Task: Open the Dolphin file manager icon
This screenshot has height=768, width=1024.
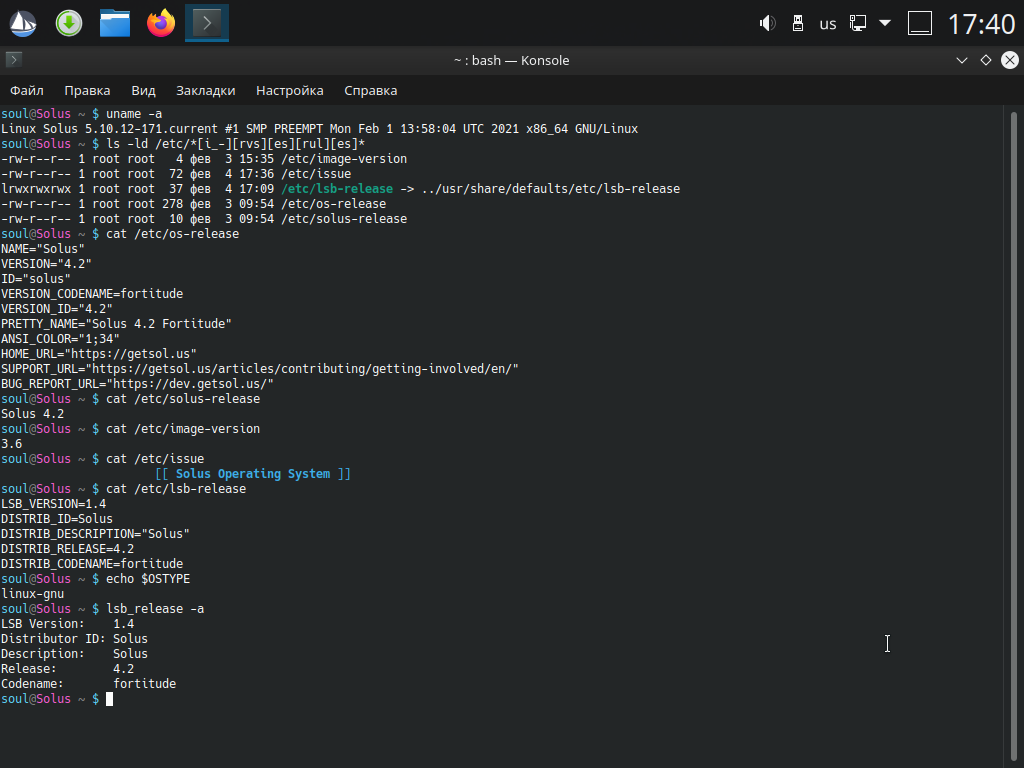Action: click(x=115, y=24)
